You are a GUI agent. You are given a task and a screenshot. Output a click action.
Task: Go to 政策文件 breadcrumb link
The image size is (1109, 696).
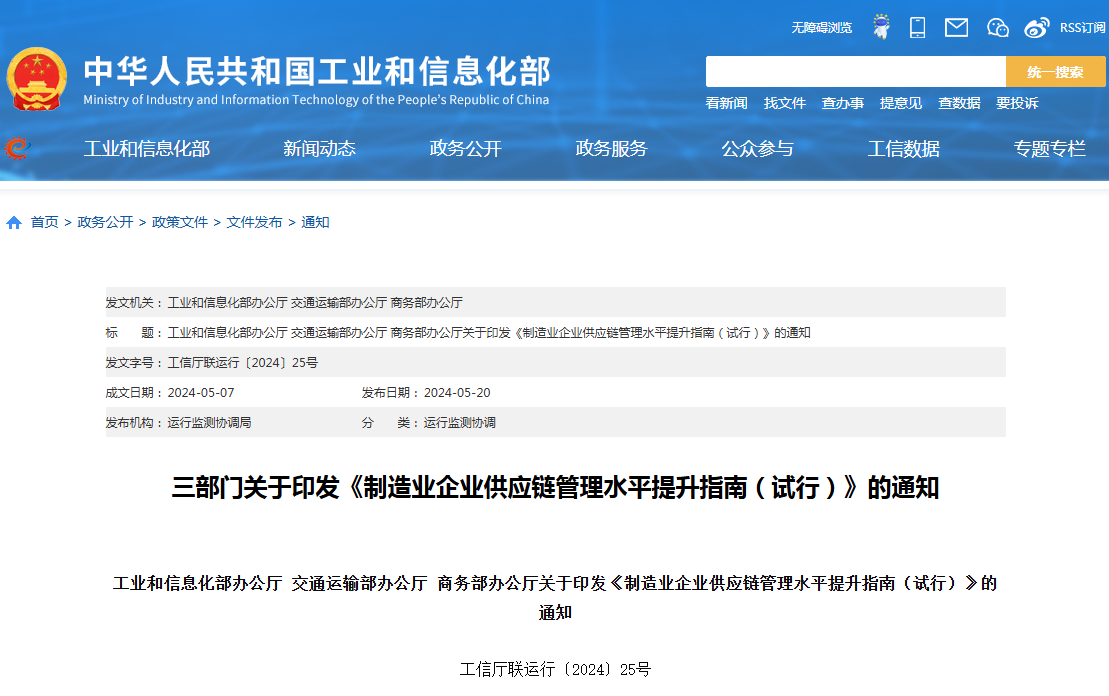click(x=180, y=222)
